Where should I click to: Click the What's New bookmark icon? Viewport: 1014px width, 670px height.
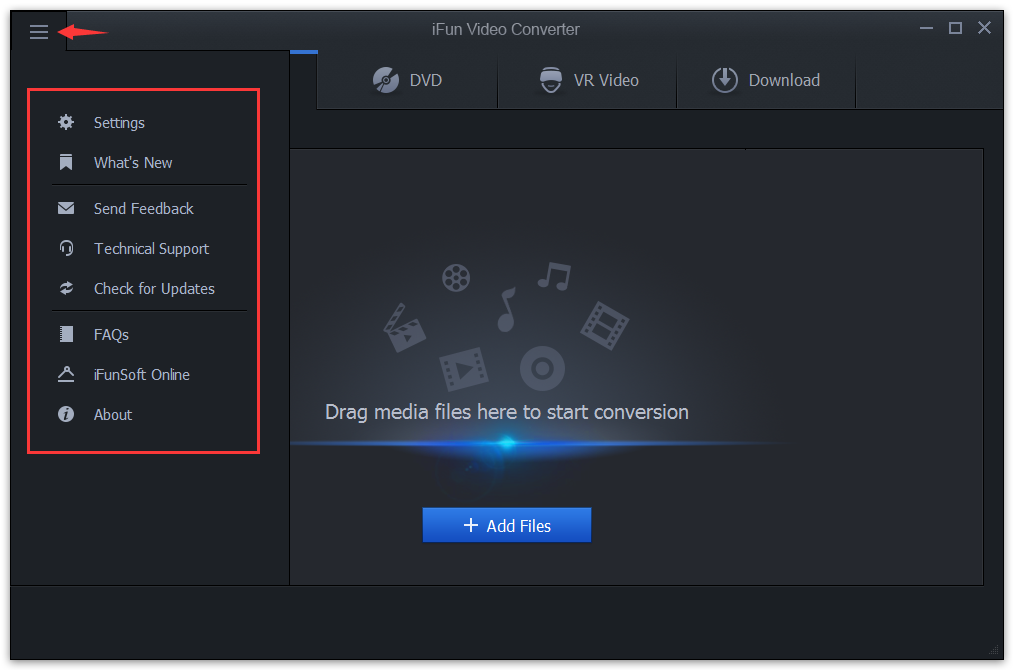pyautogui.click(x=66, y=162)
